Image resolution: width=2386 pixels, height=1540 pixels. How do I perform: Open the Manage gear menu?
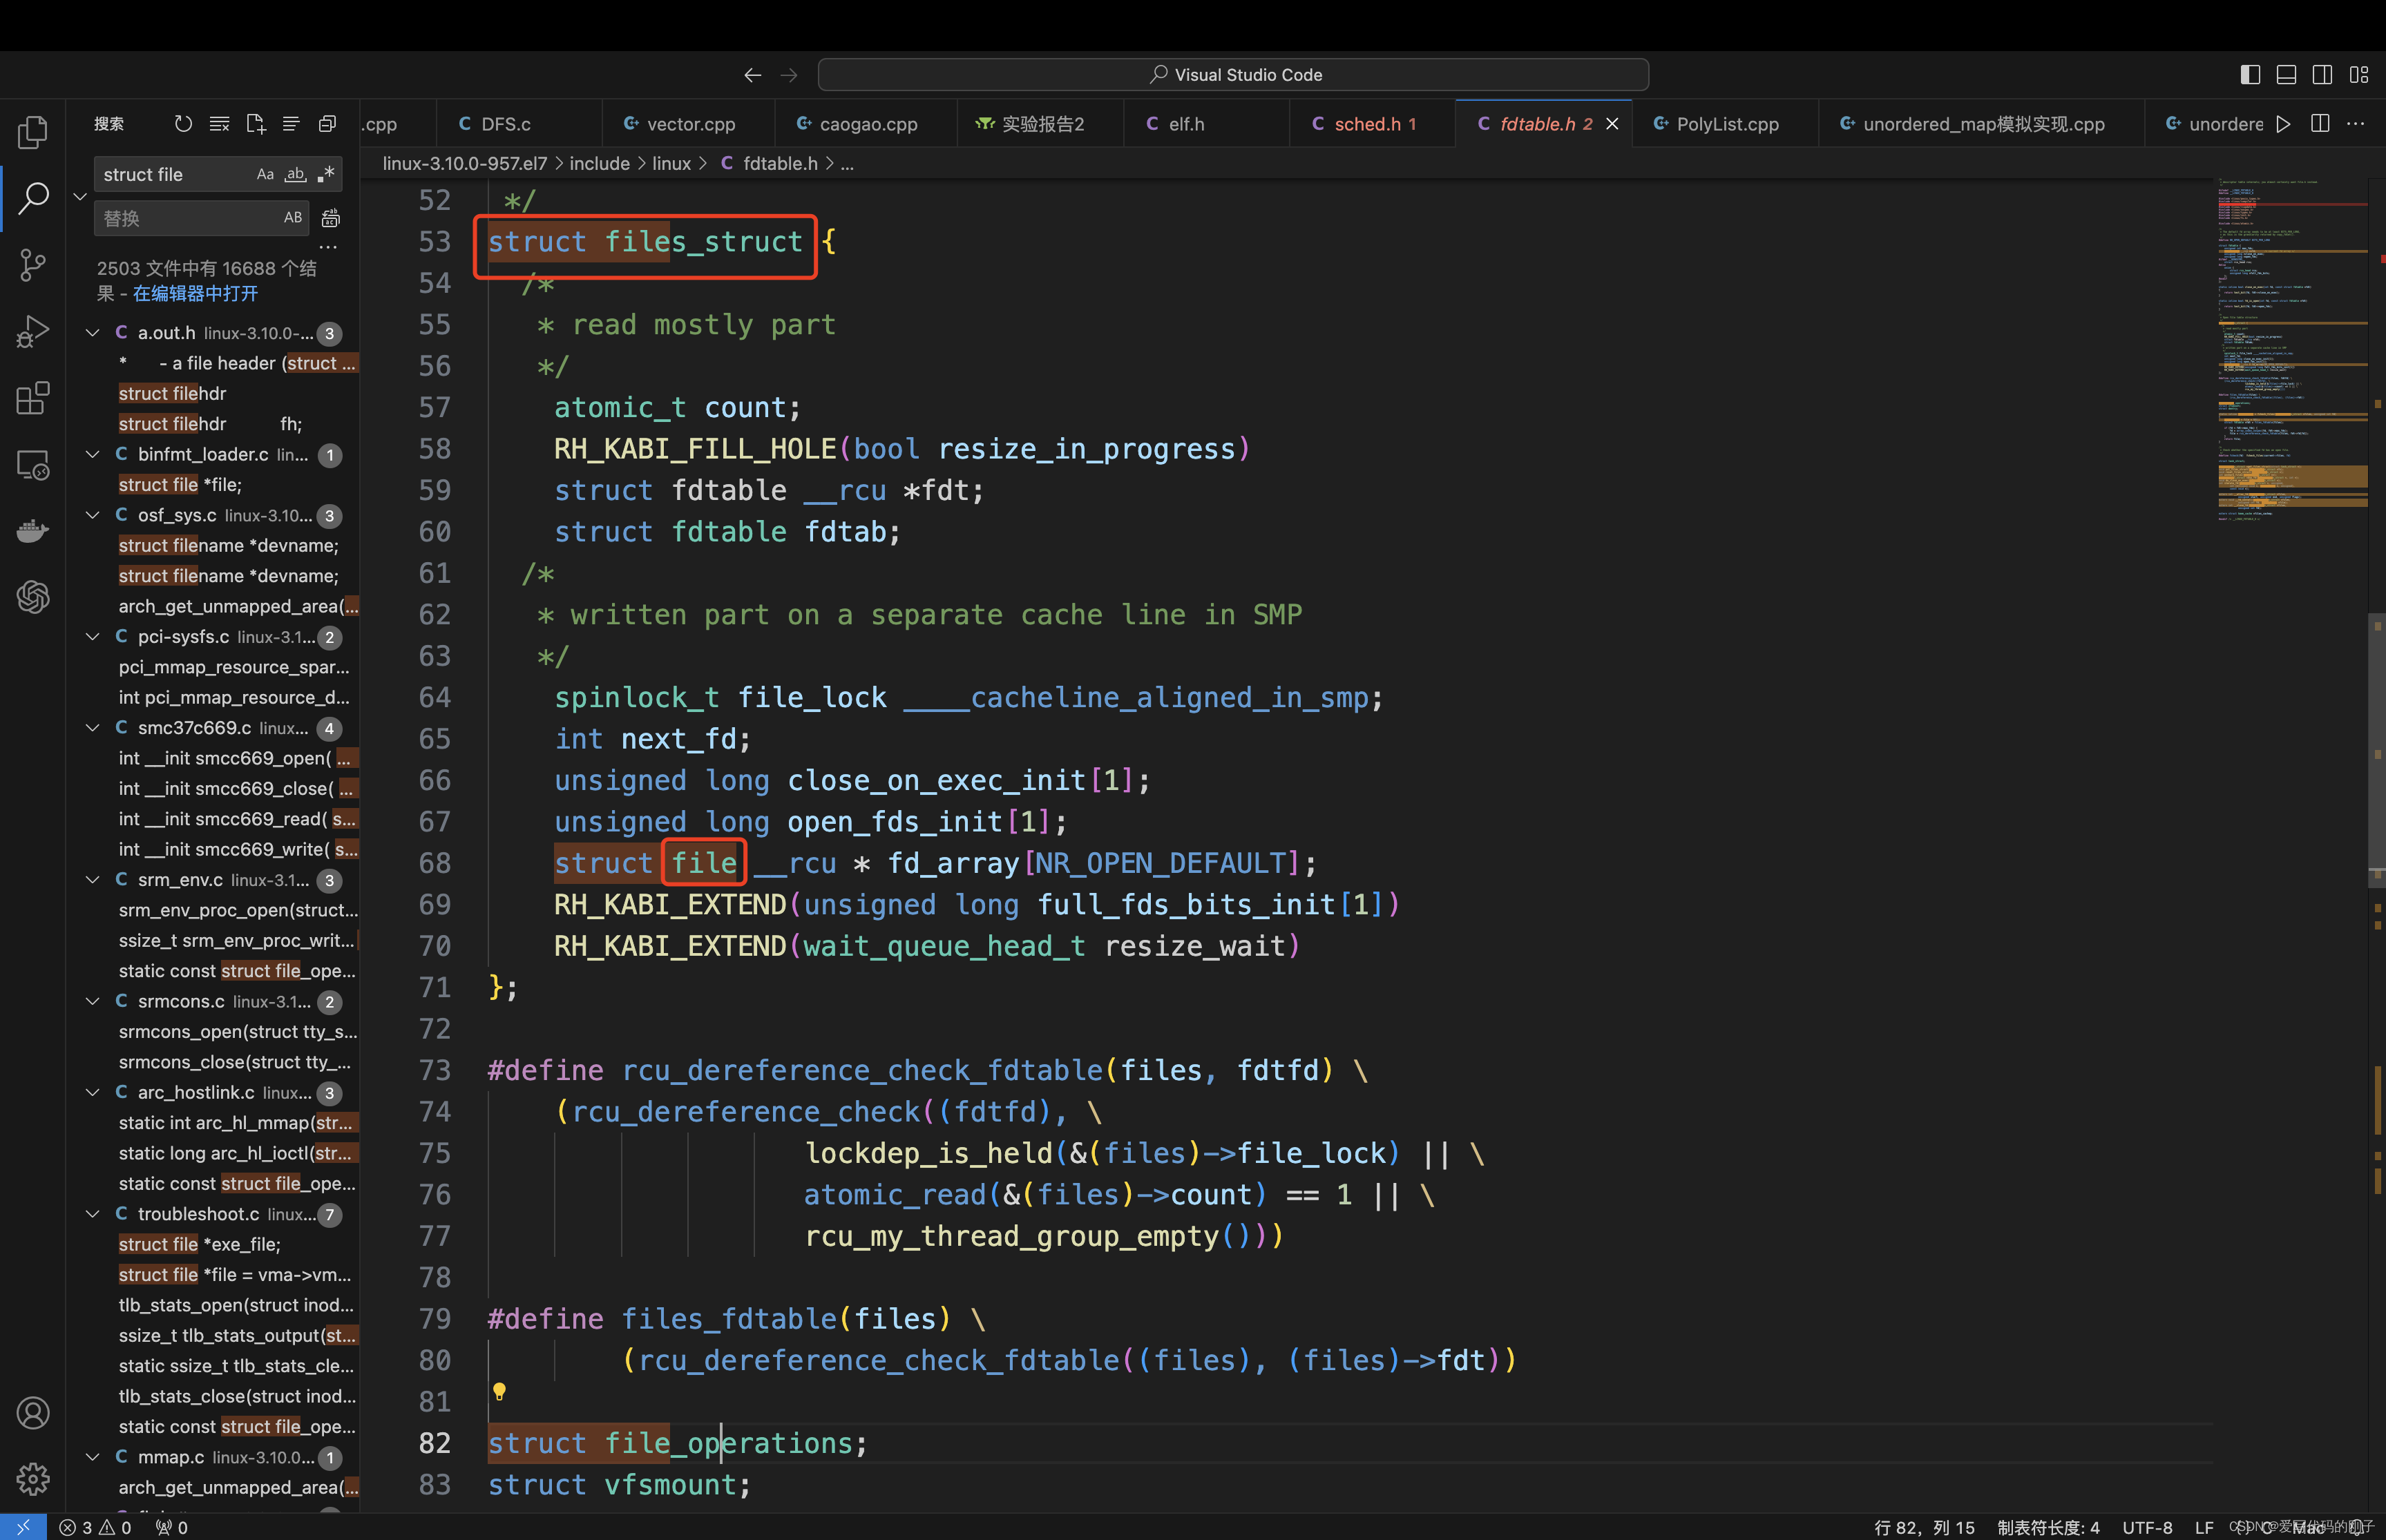(33, 1479)
